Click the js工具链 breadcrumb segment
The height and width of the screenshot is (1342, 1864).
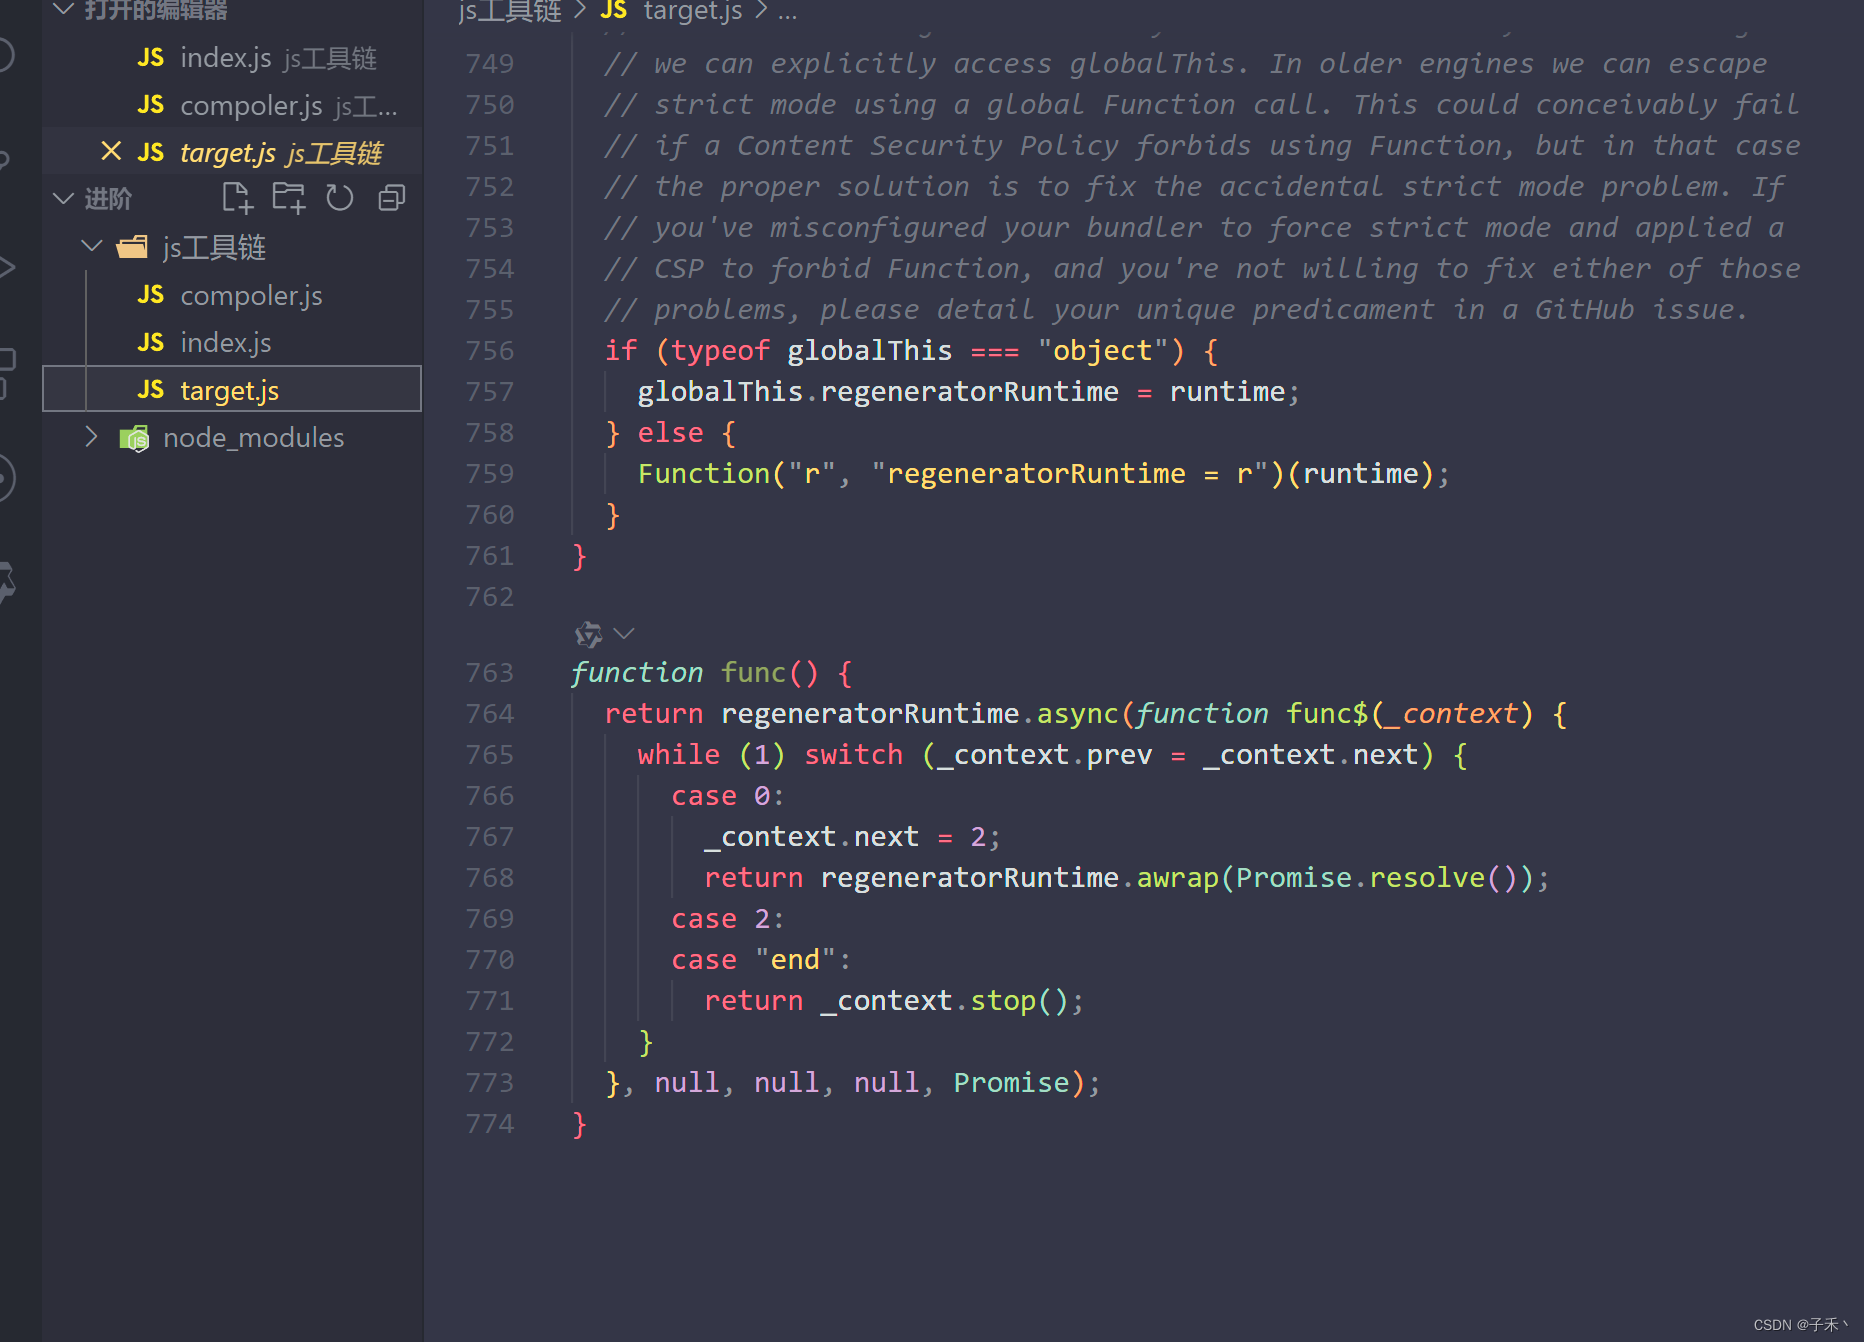tap(510, 11)
